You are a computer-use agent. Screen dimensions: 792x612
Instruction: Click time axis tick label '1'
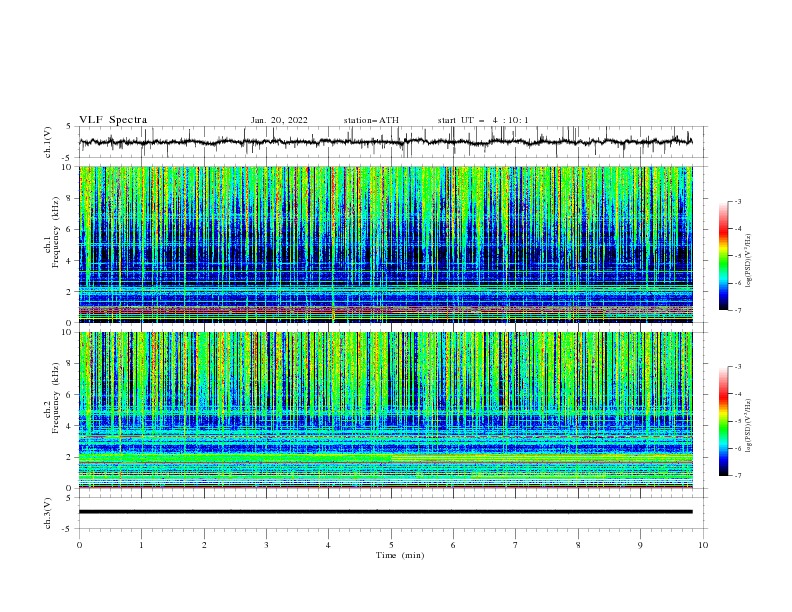(141, 545)
